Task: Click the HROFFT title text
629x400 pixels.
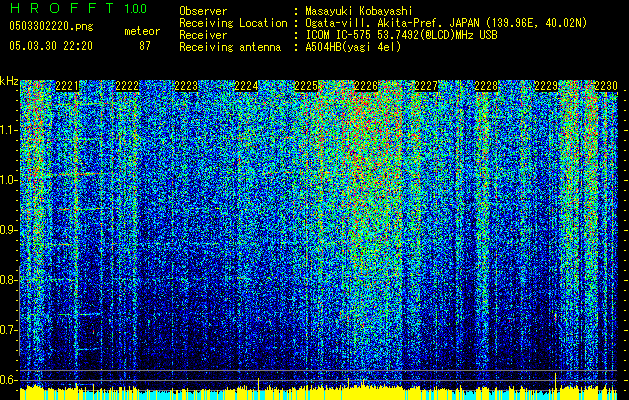Action: point(62,8)
